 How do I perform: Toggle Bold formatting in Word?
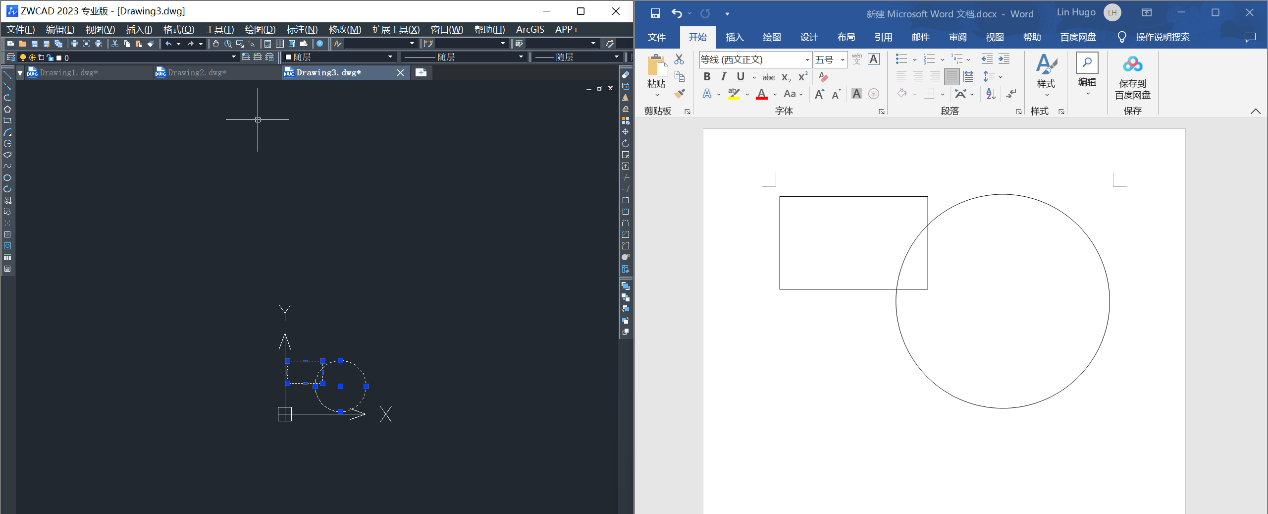point(707,77)
